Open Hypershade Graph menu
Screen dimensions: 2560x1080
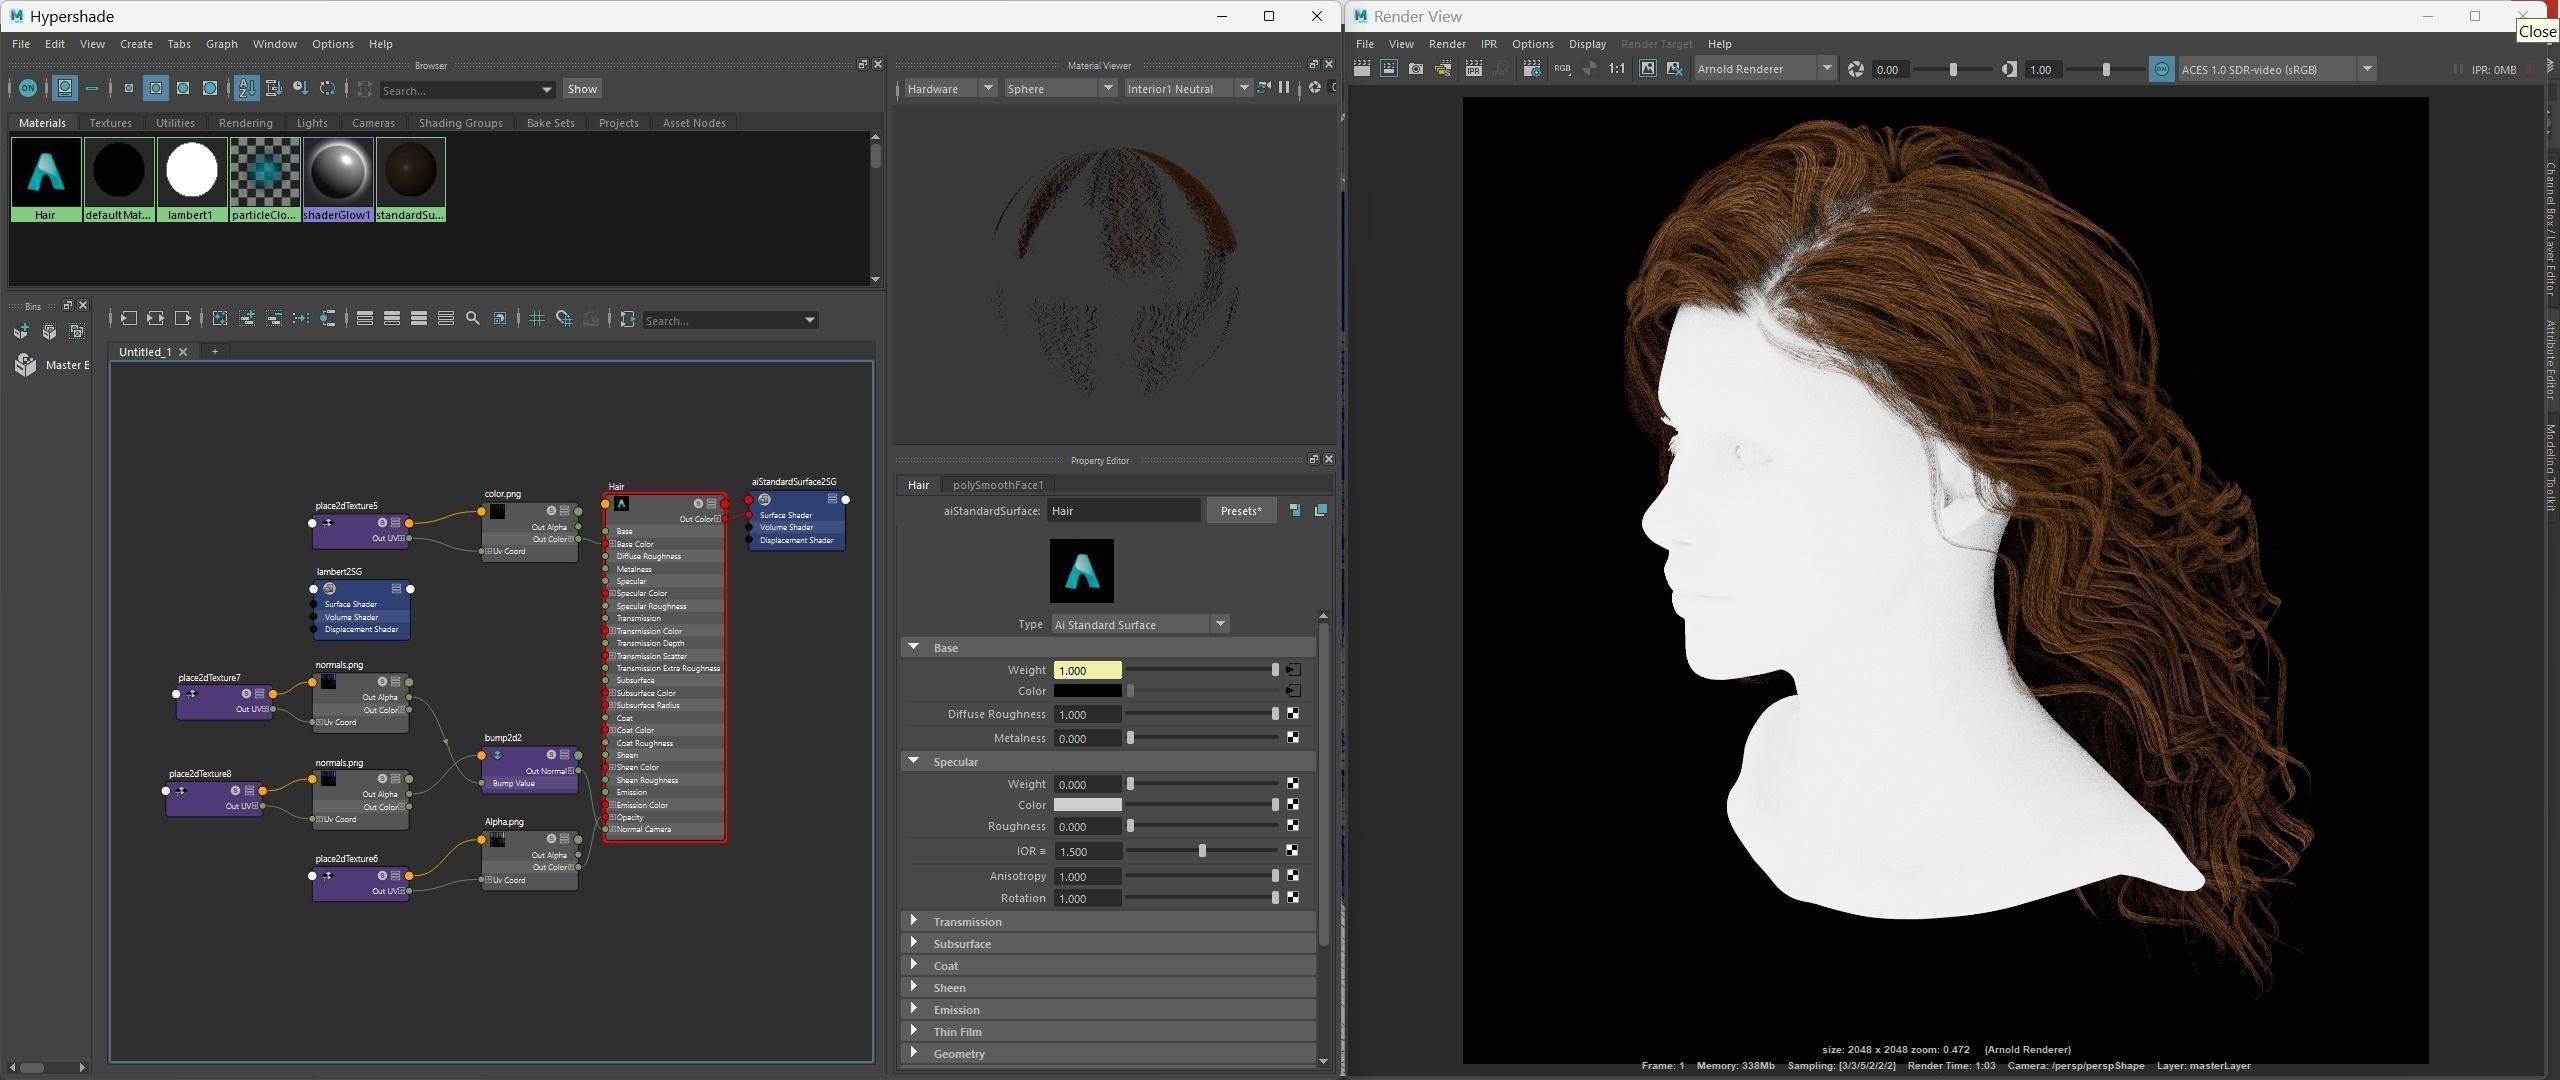tap(222, 44)
